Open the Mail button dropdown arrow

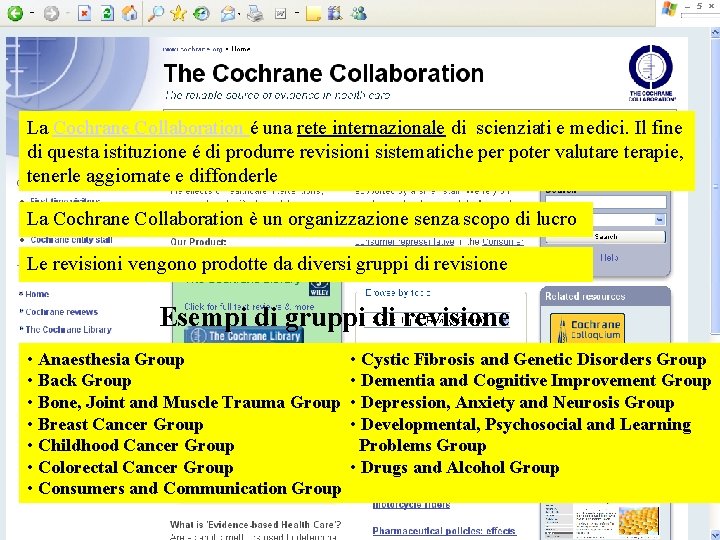tap(241, 13)
